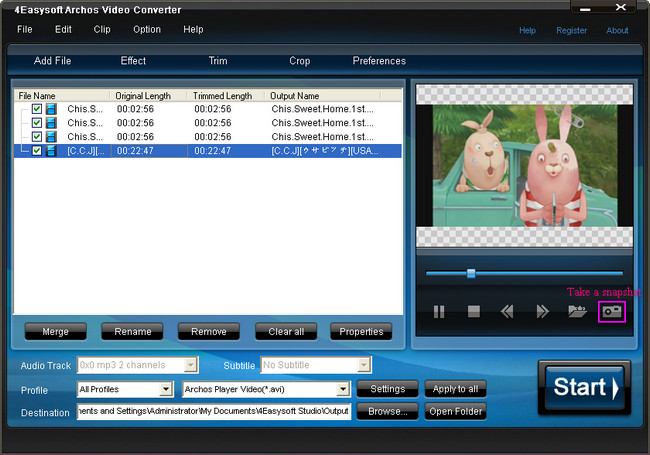Click Apply to all button
650x455 pixels.
[x=455, y=389]
